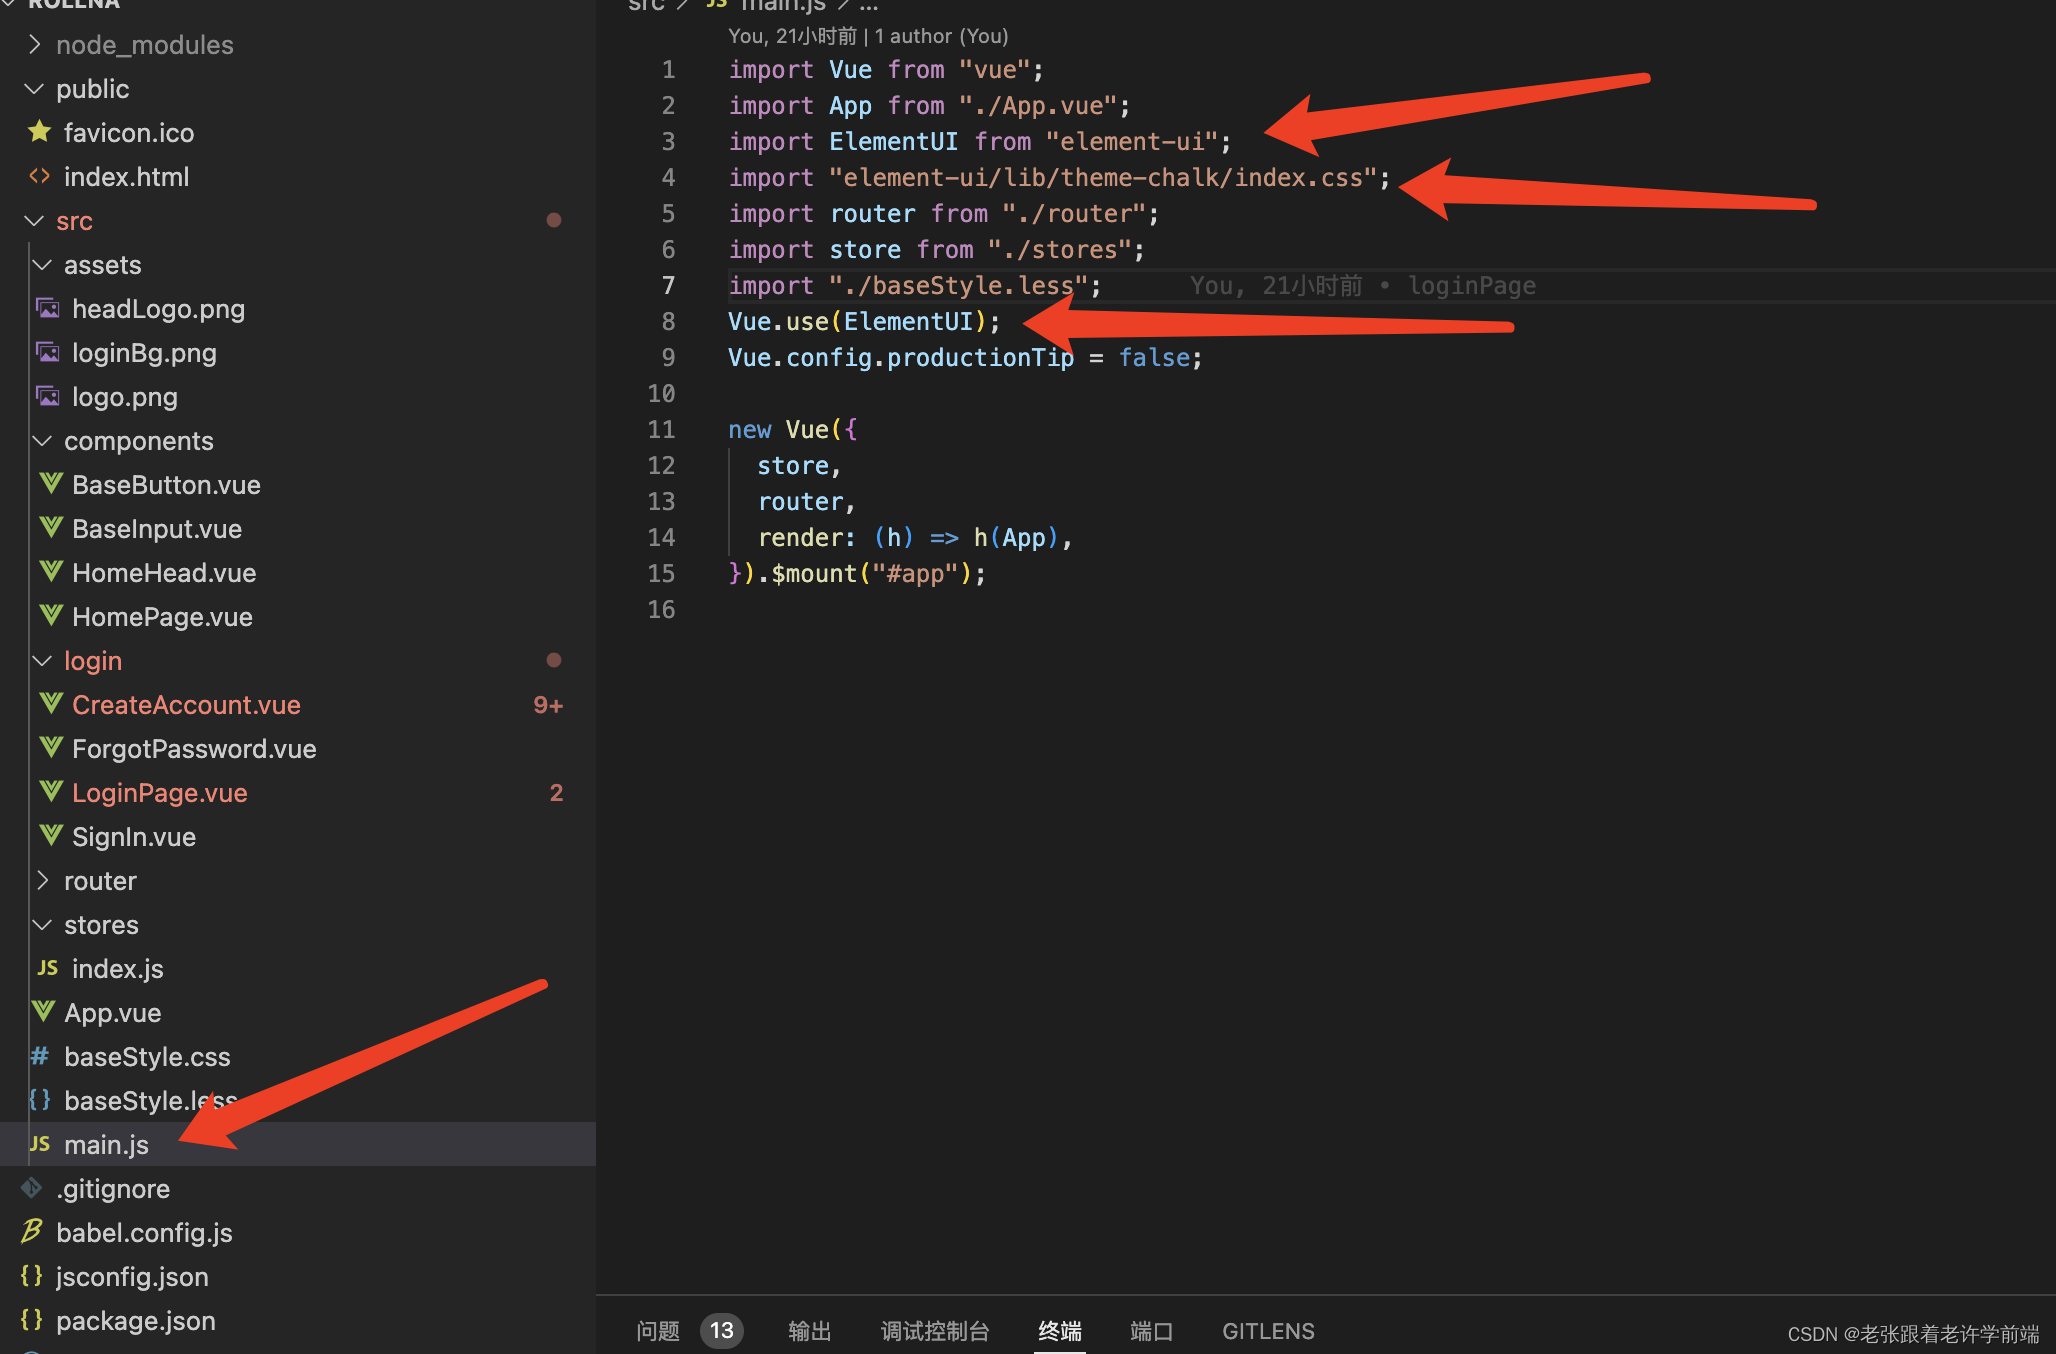Switch to the 终端 terminal tab
Viewport: 2056px width, 1354px height.
click(1060, 1331)
